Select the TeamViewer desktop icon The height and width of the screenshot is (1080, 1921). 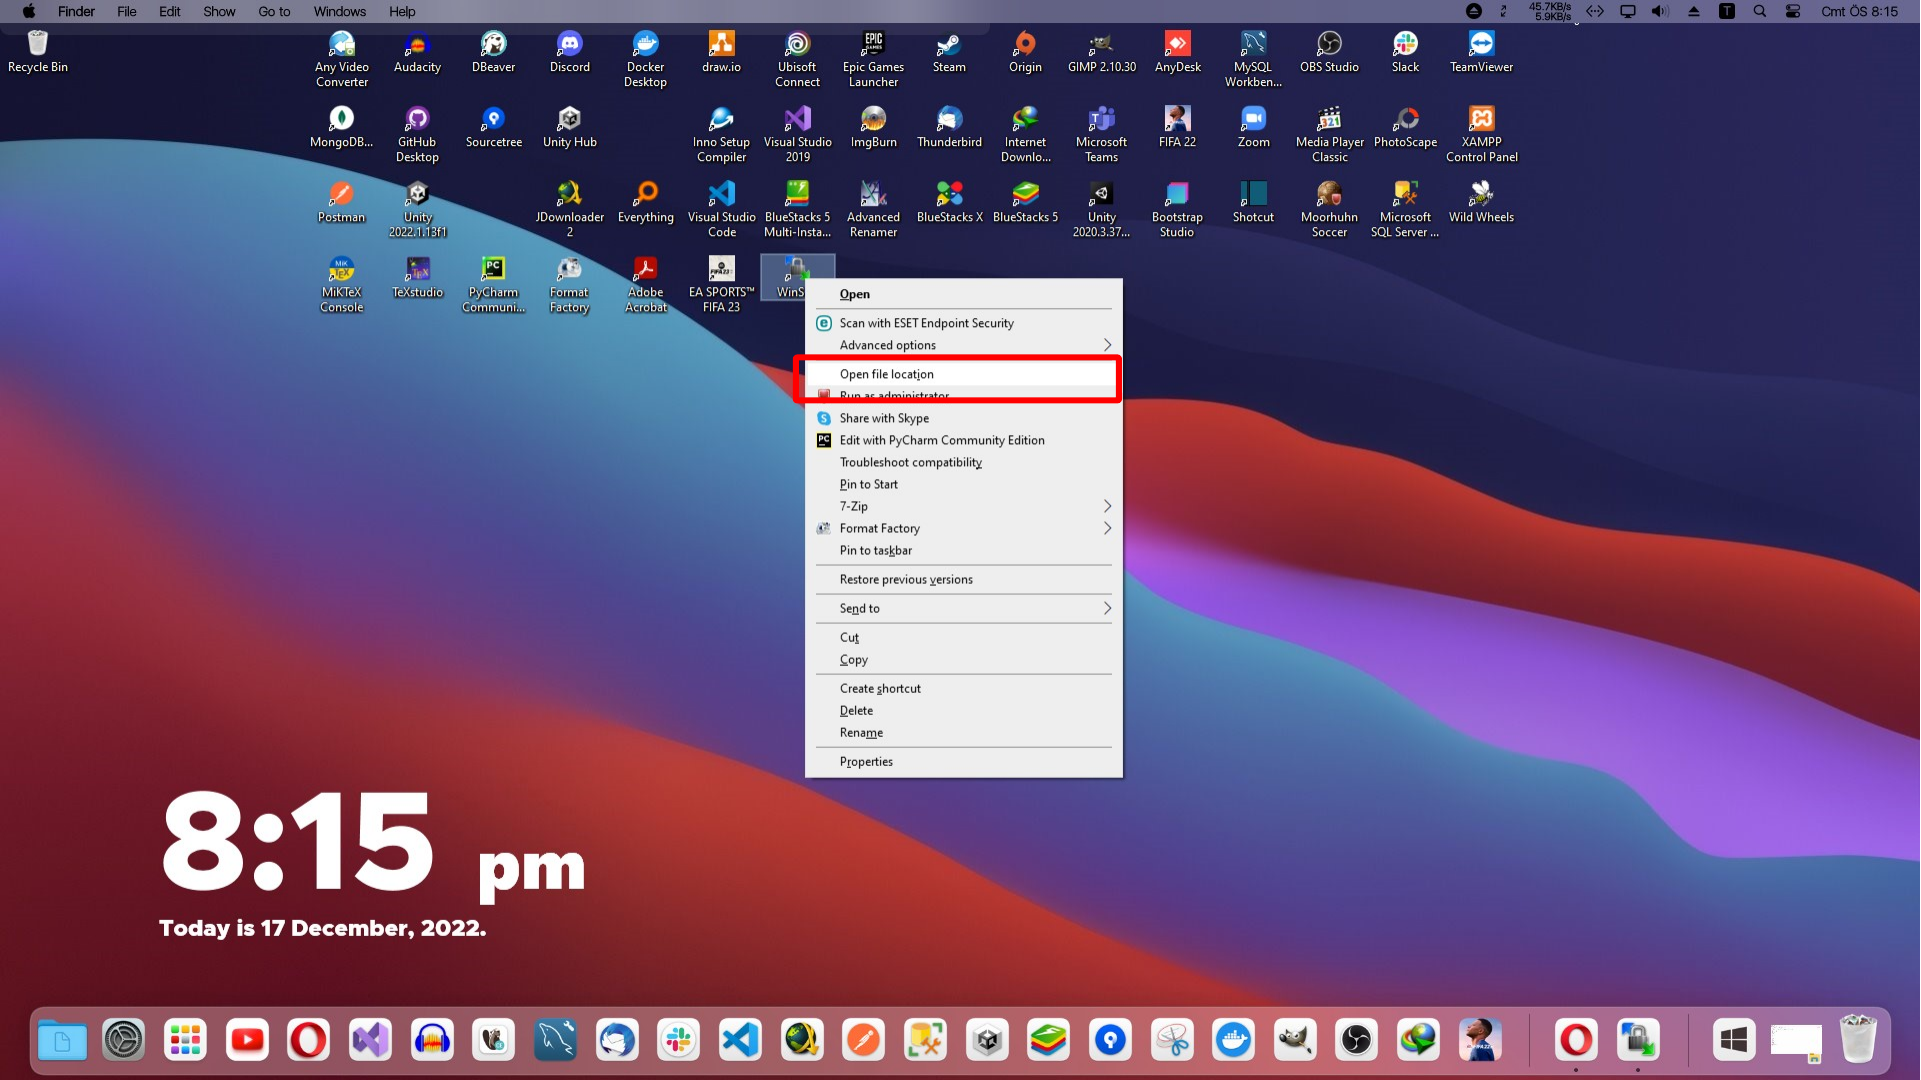point(1481,52)
